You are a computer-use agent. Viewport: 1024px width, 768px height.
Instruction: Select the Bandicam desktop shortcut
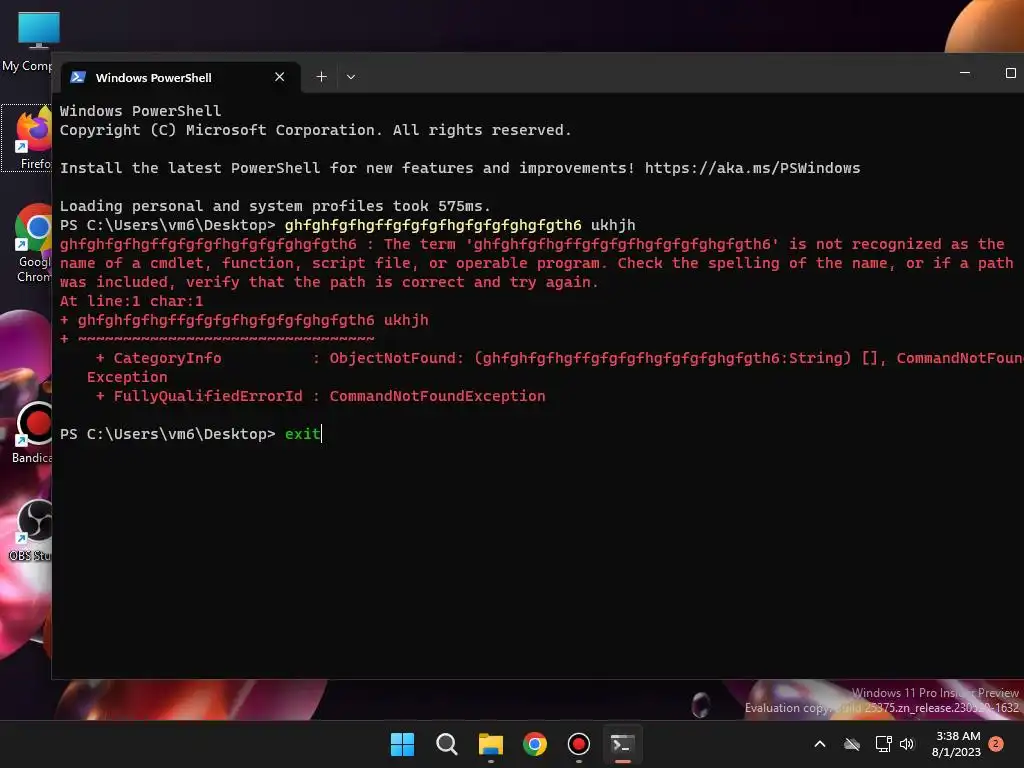coord(29,432)
